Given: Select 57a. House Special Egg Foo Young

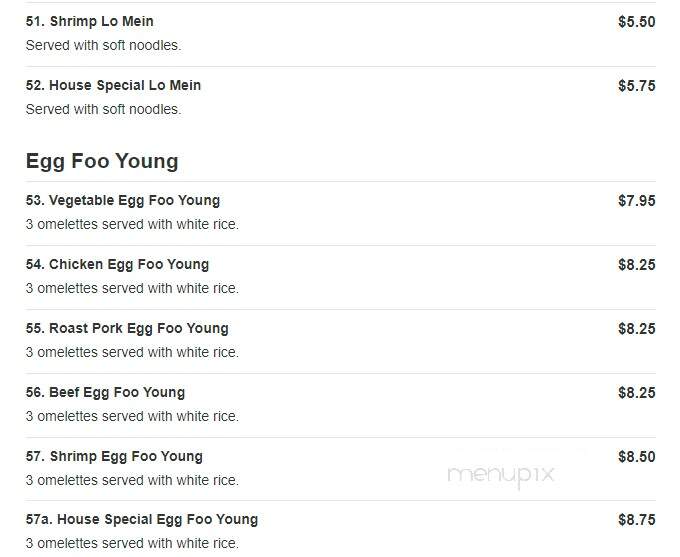Looking at the screenshot, I should click(x=142, y=519).
